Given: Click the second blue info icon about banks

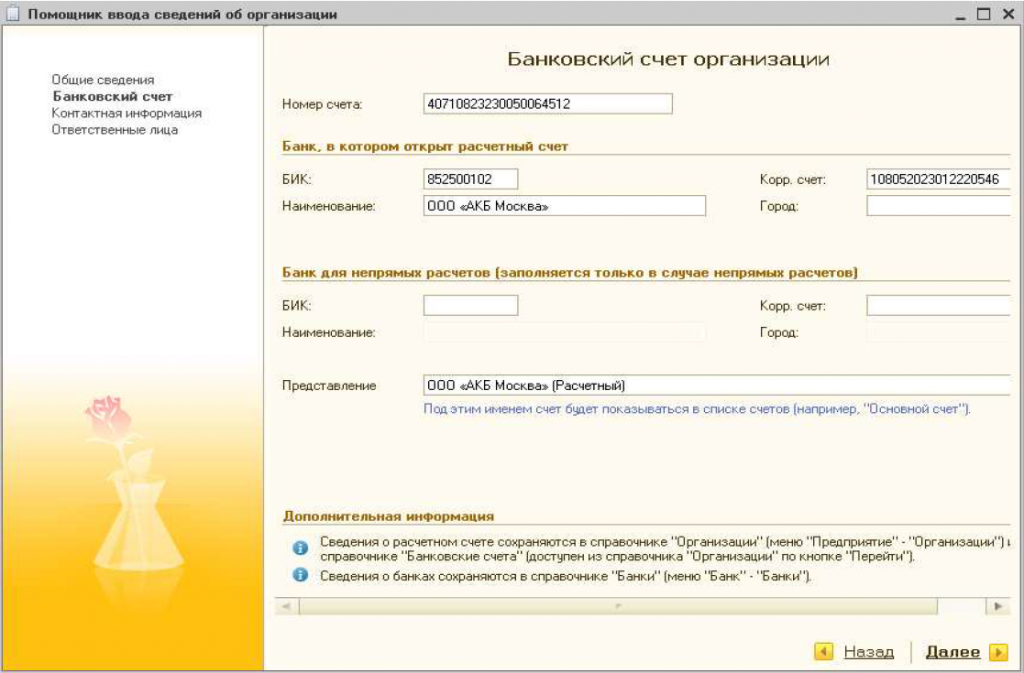Looking at the screenshot, I should tap(299, 576).
